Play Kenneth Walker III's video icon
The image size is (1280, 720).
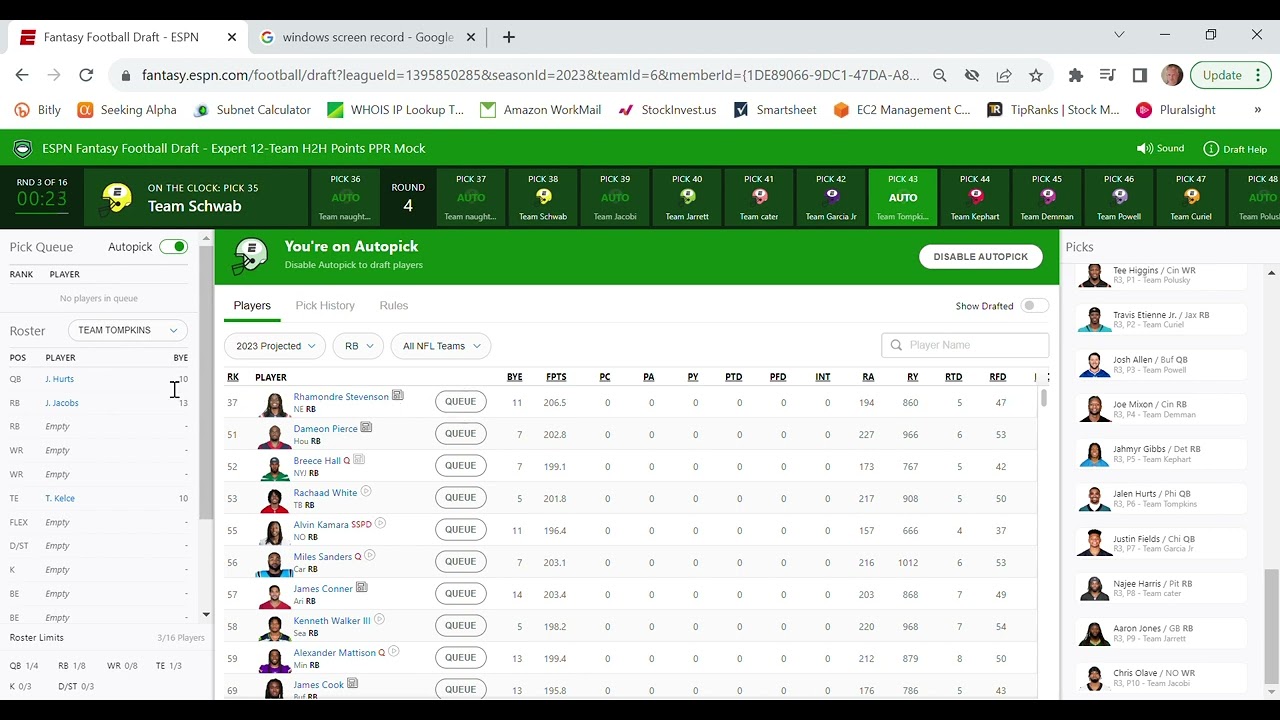(x=379, y=620)
